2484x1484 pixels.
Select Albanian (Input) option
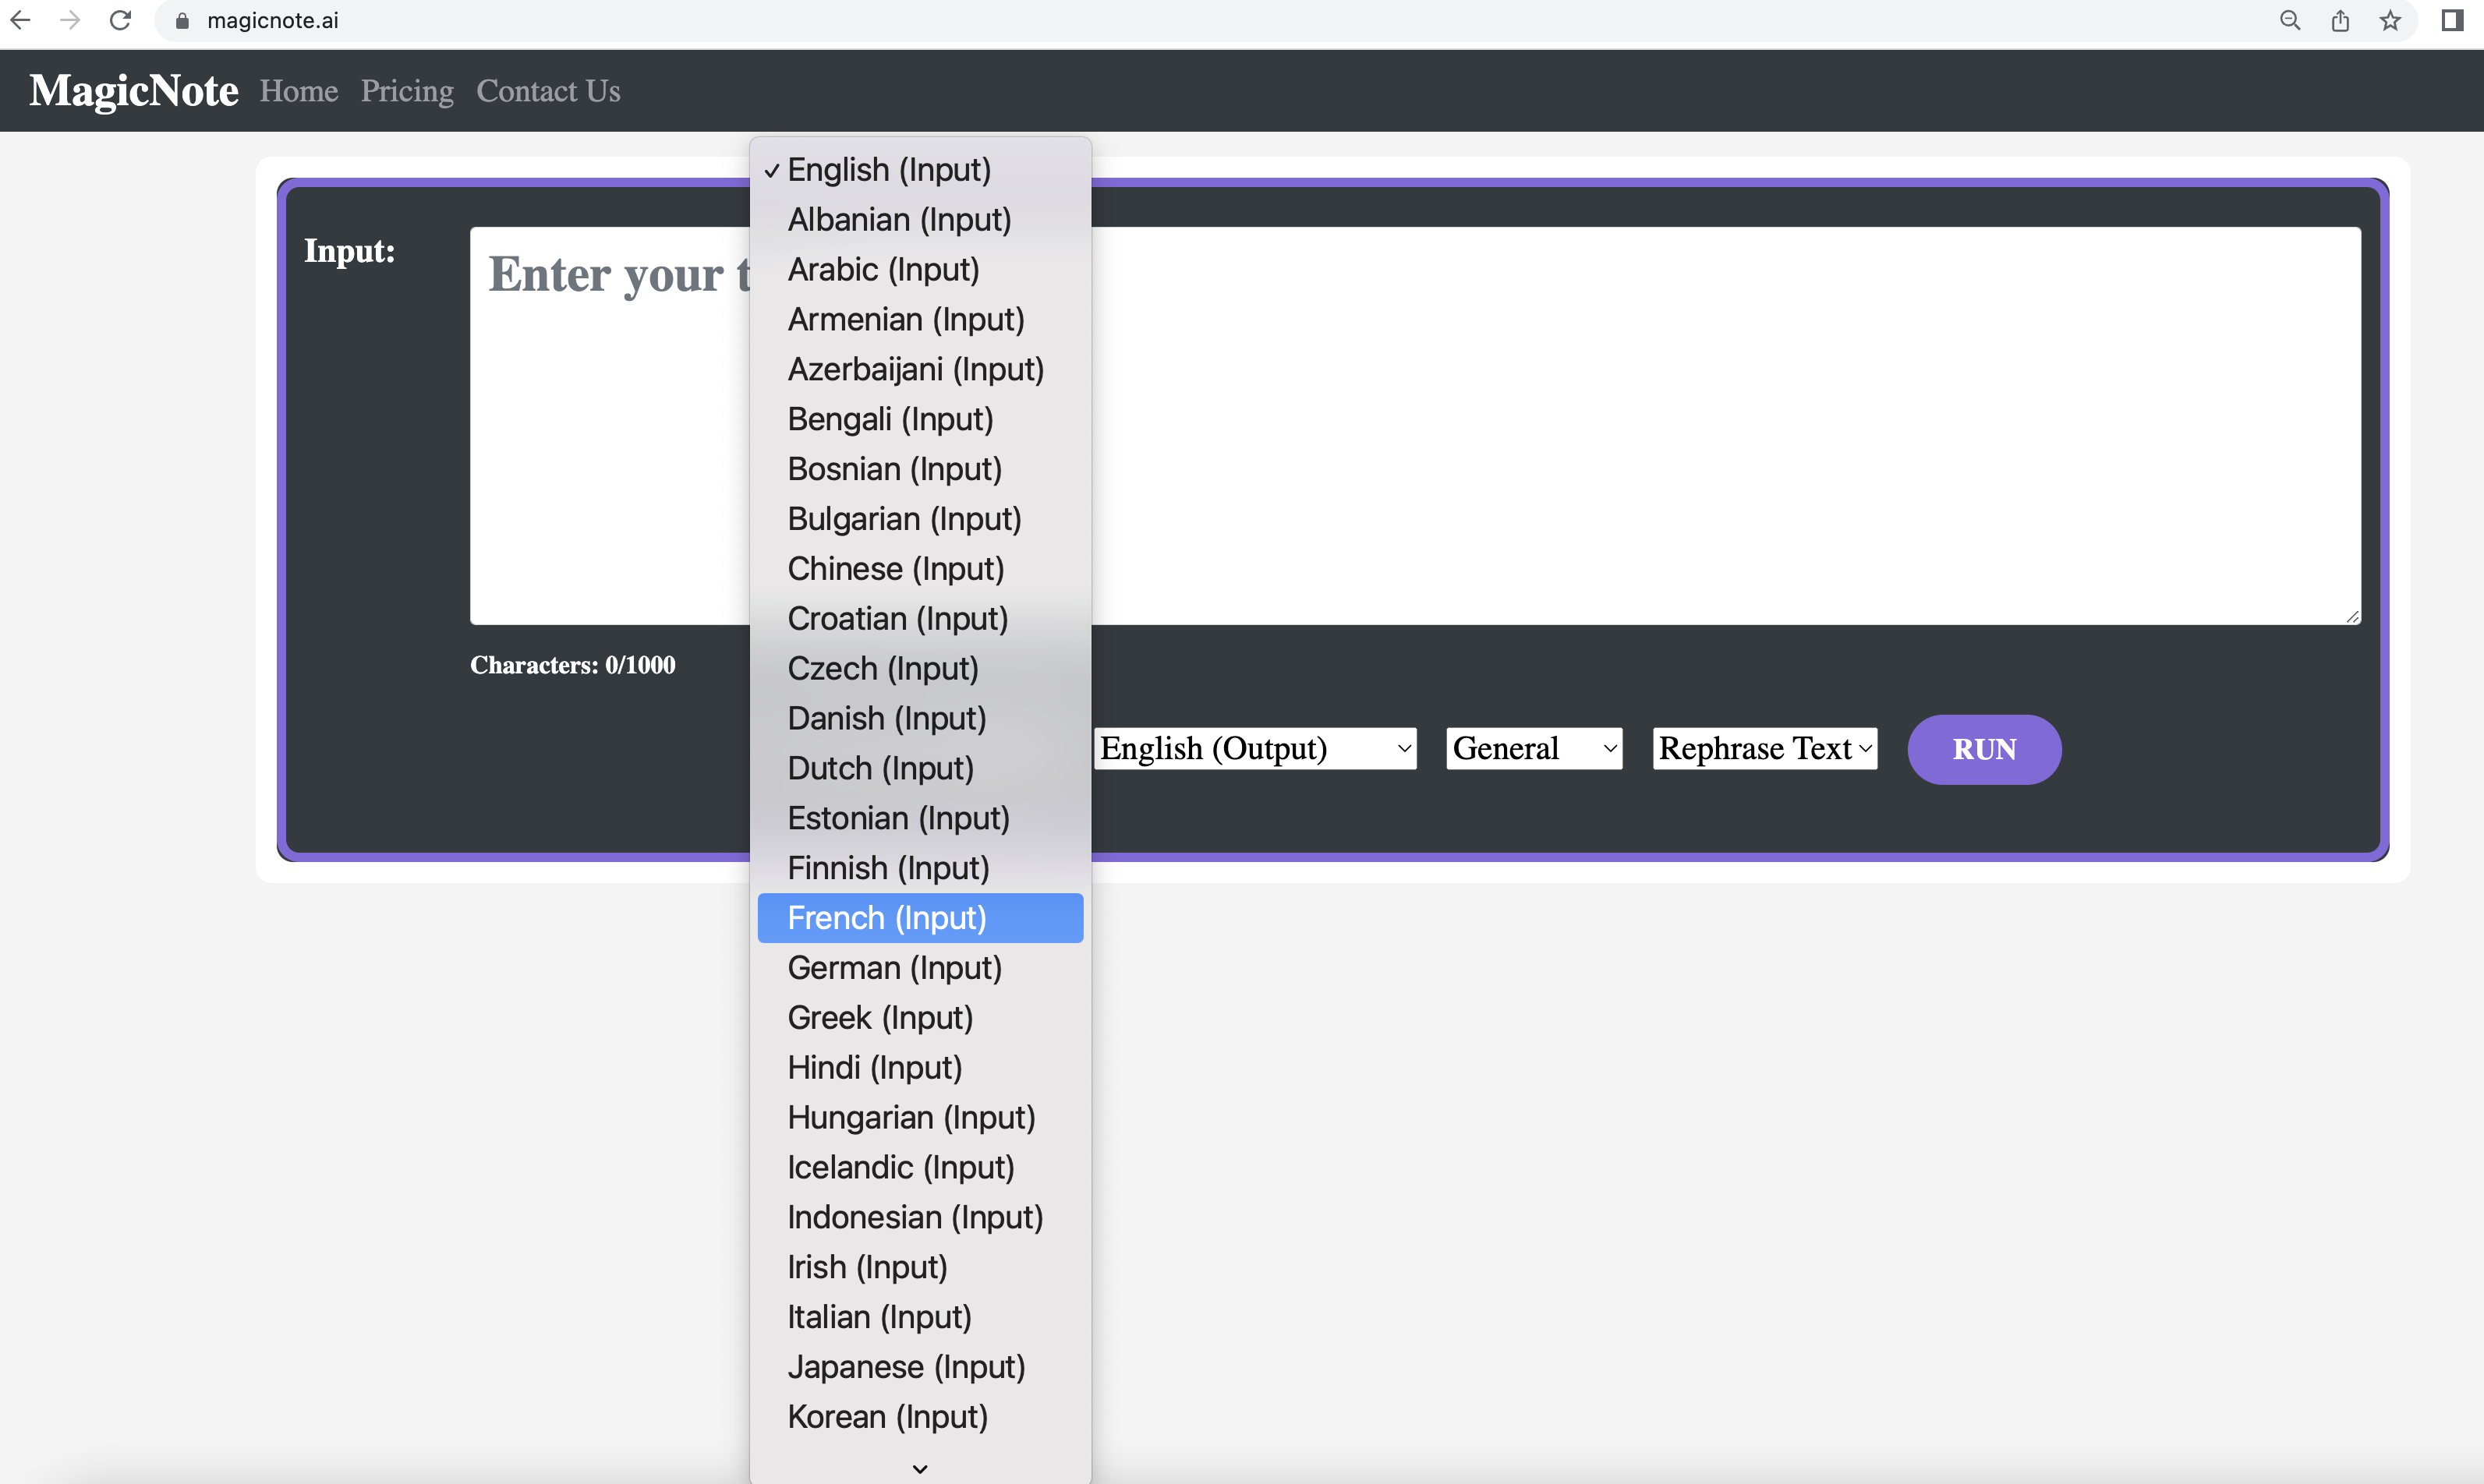(x=920, y=220)
